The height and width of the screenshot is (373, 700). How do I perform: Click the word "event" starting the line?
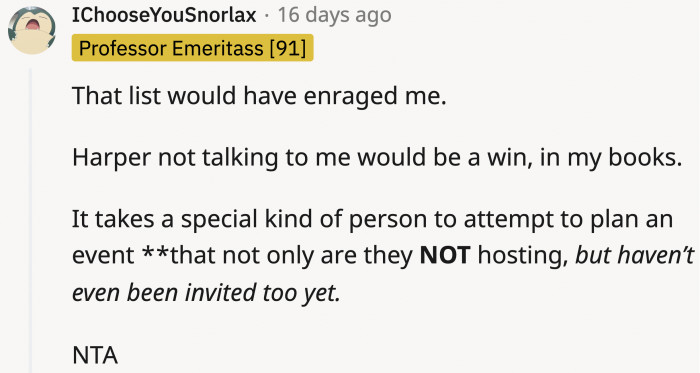pos(103,256)
